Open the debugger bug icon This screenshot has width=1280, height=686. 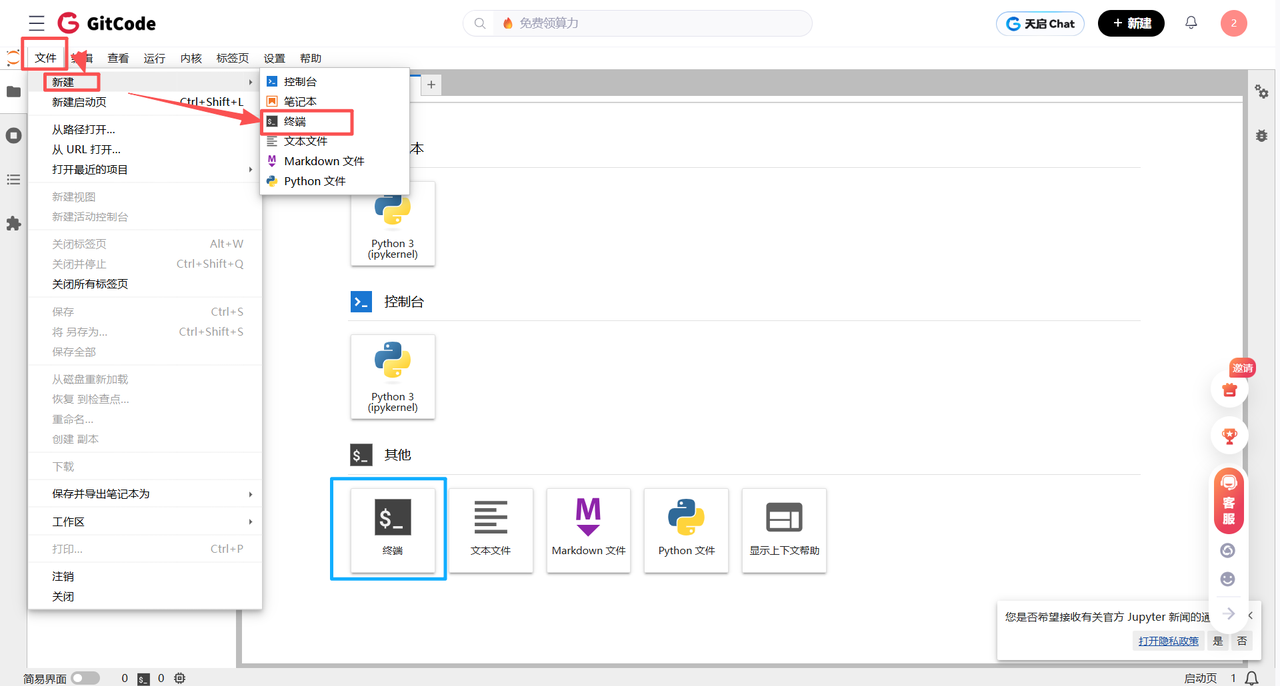[1262, 135]
